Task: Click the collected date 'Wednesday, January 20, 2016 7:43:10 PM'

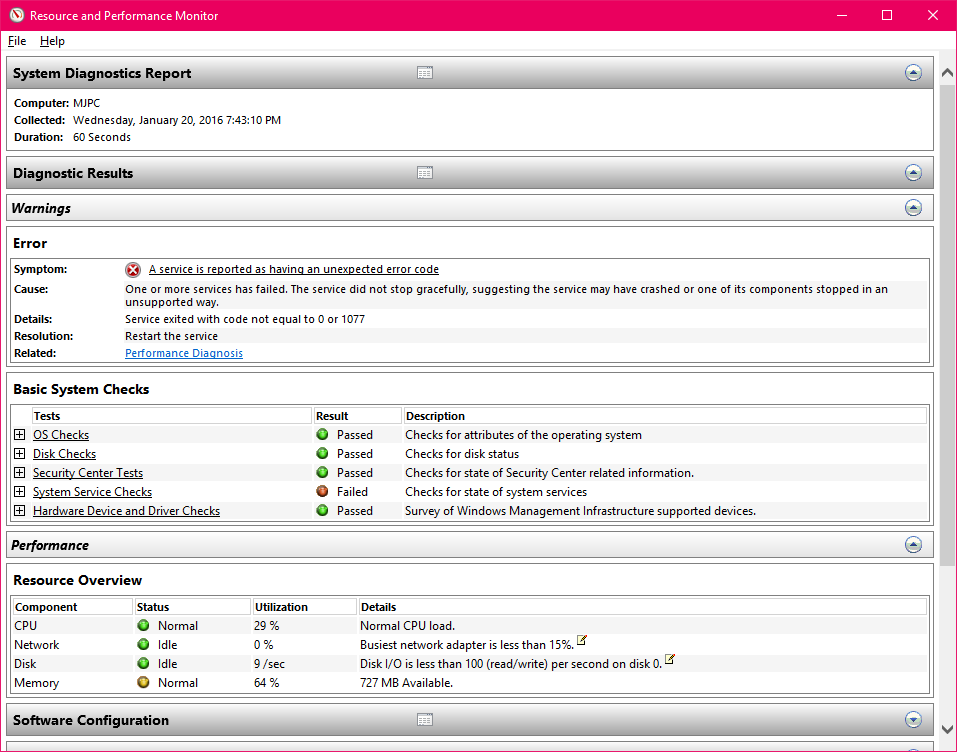Action: pyautogui.click(x=177, y=120)
